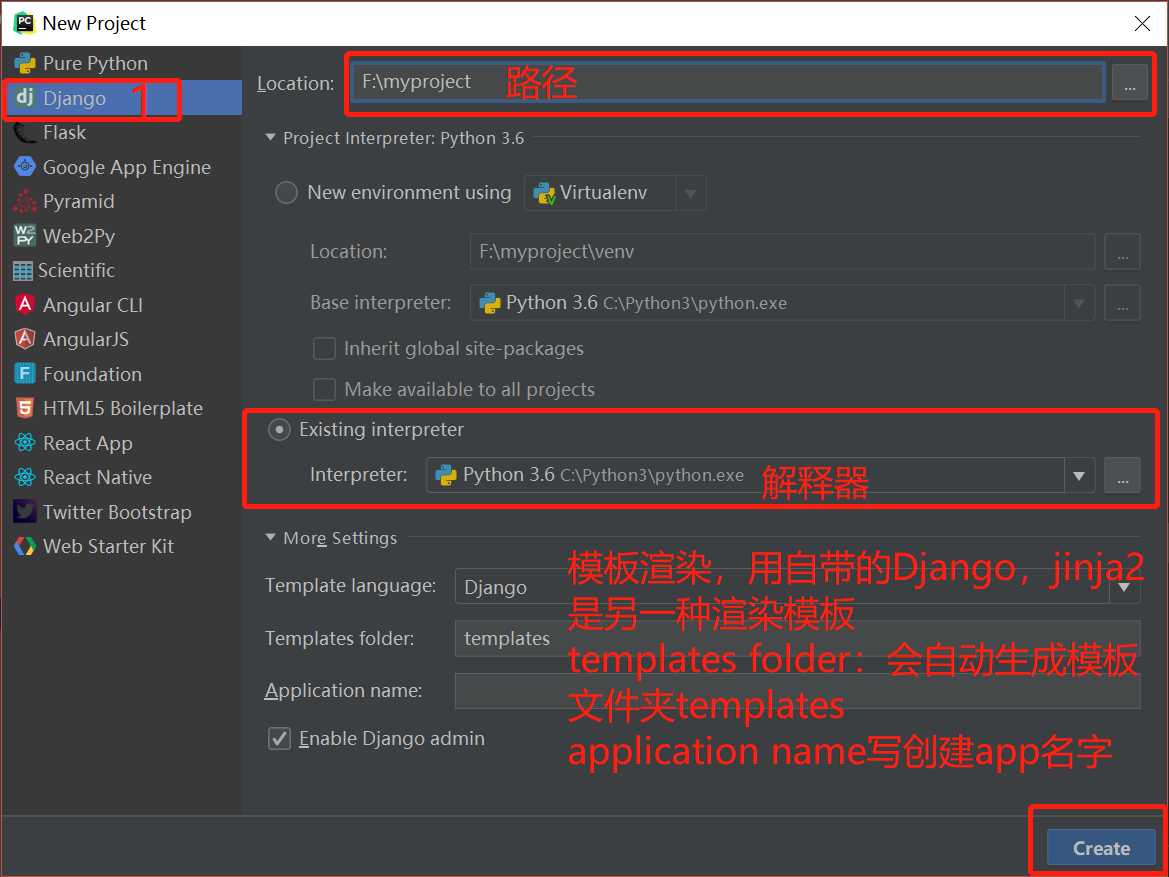
Task: Click the HTML5 Boilerplate icon
Action: (25, 408)
